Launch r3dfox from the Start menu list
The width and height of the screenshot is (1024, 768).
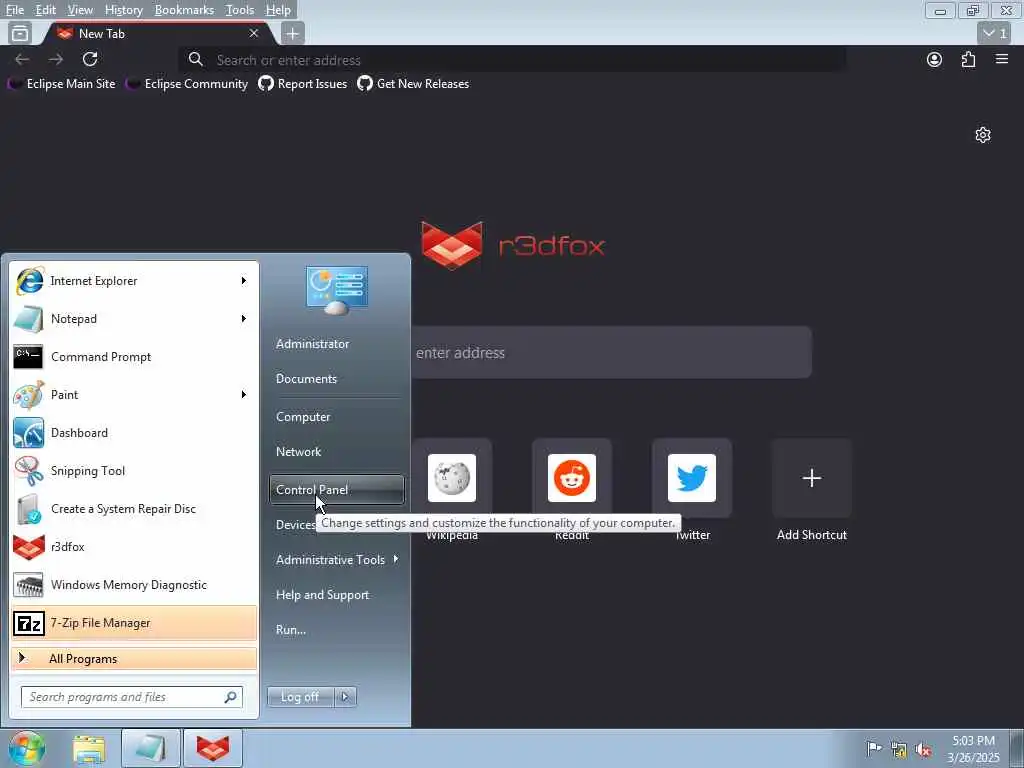tap(134, 547)
